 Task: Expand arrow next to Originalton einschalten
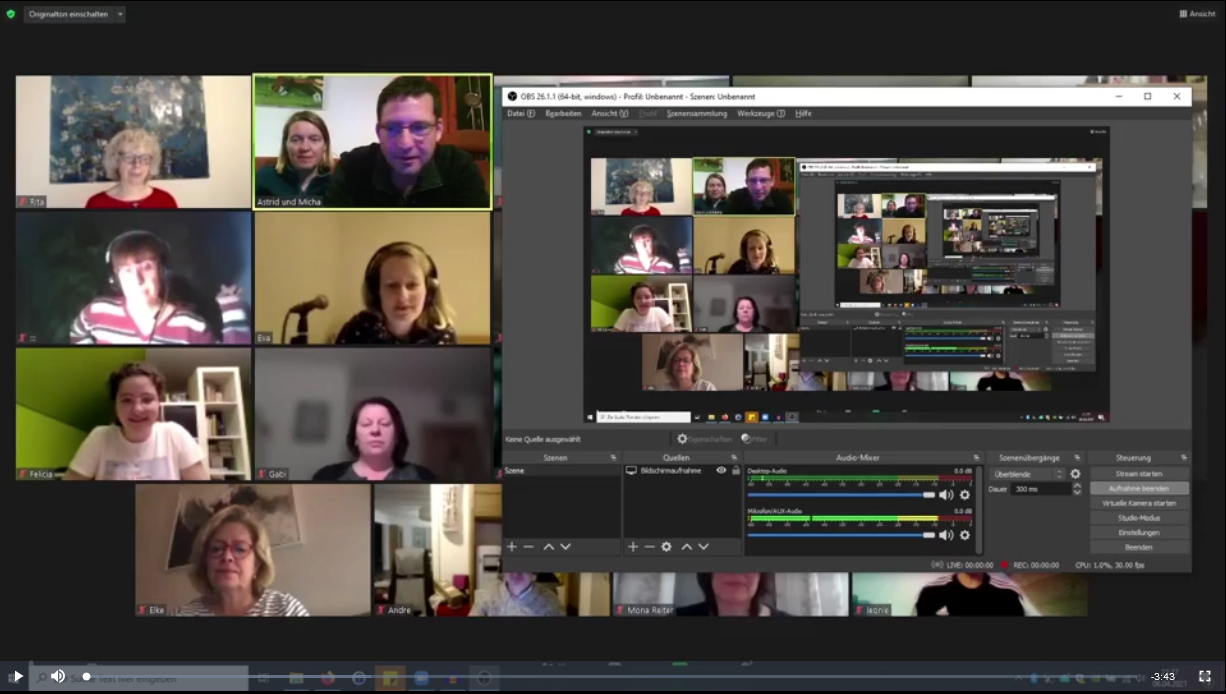(120, 14)
